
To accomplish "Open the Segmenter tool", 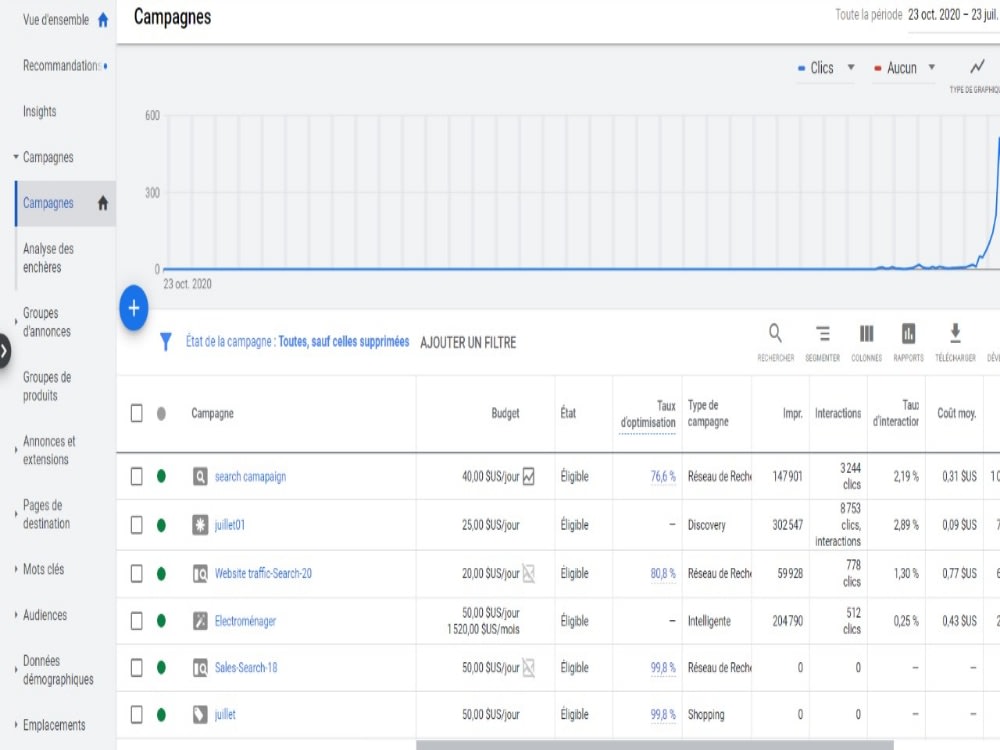I will coord(823,341).
